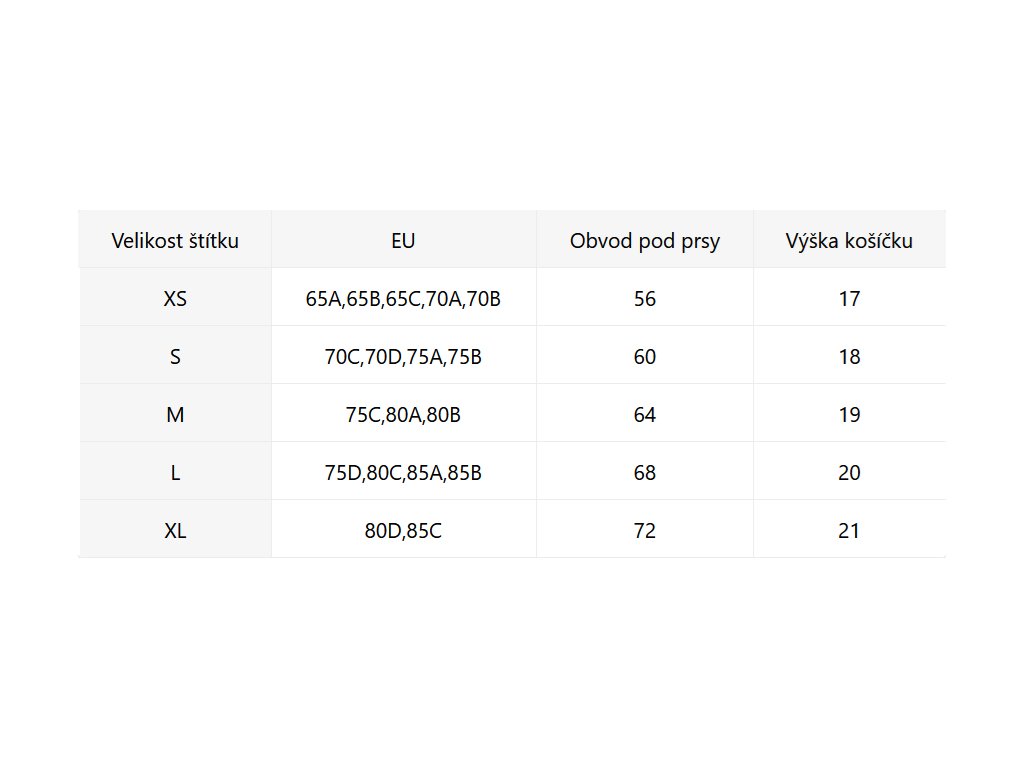1024x768 pixels.
Task: Click the 'Velikost štítku' column header
Action: pyautogui.click(x=175, y=241)
